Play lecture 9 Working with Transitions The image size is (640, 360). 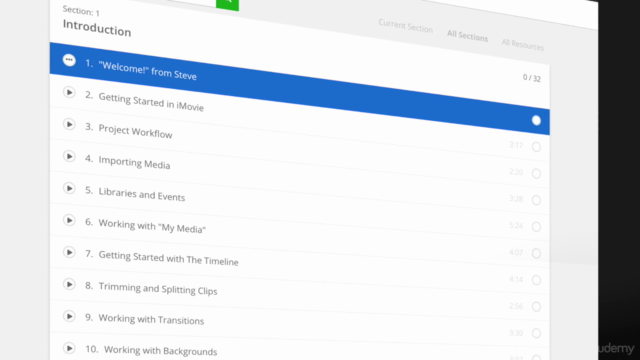coord(69,316)
